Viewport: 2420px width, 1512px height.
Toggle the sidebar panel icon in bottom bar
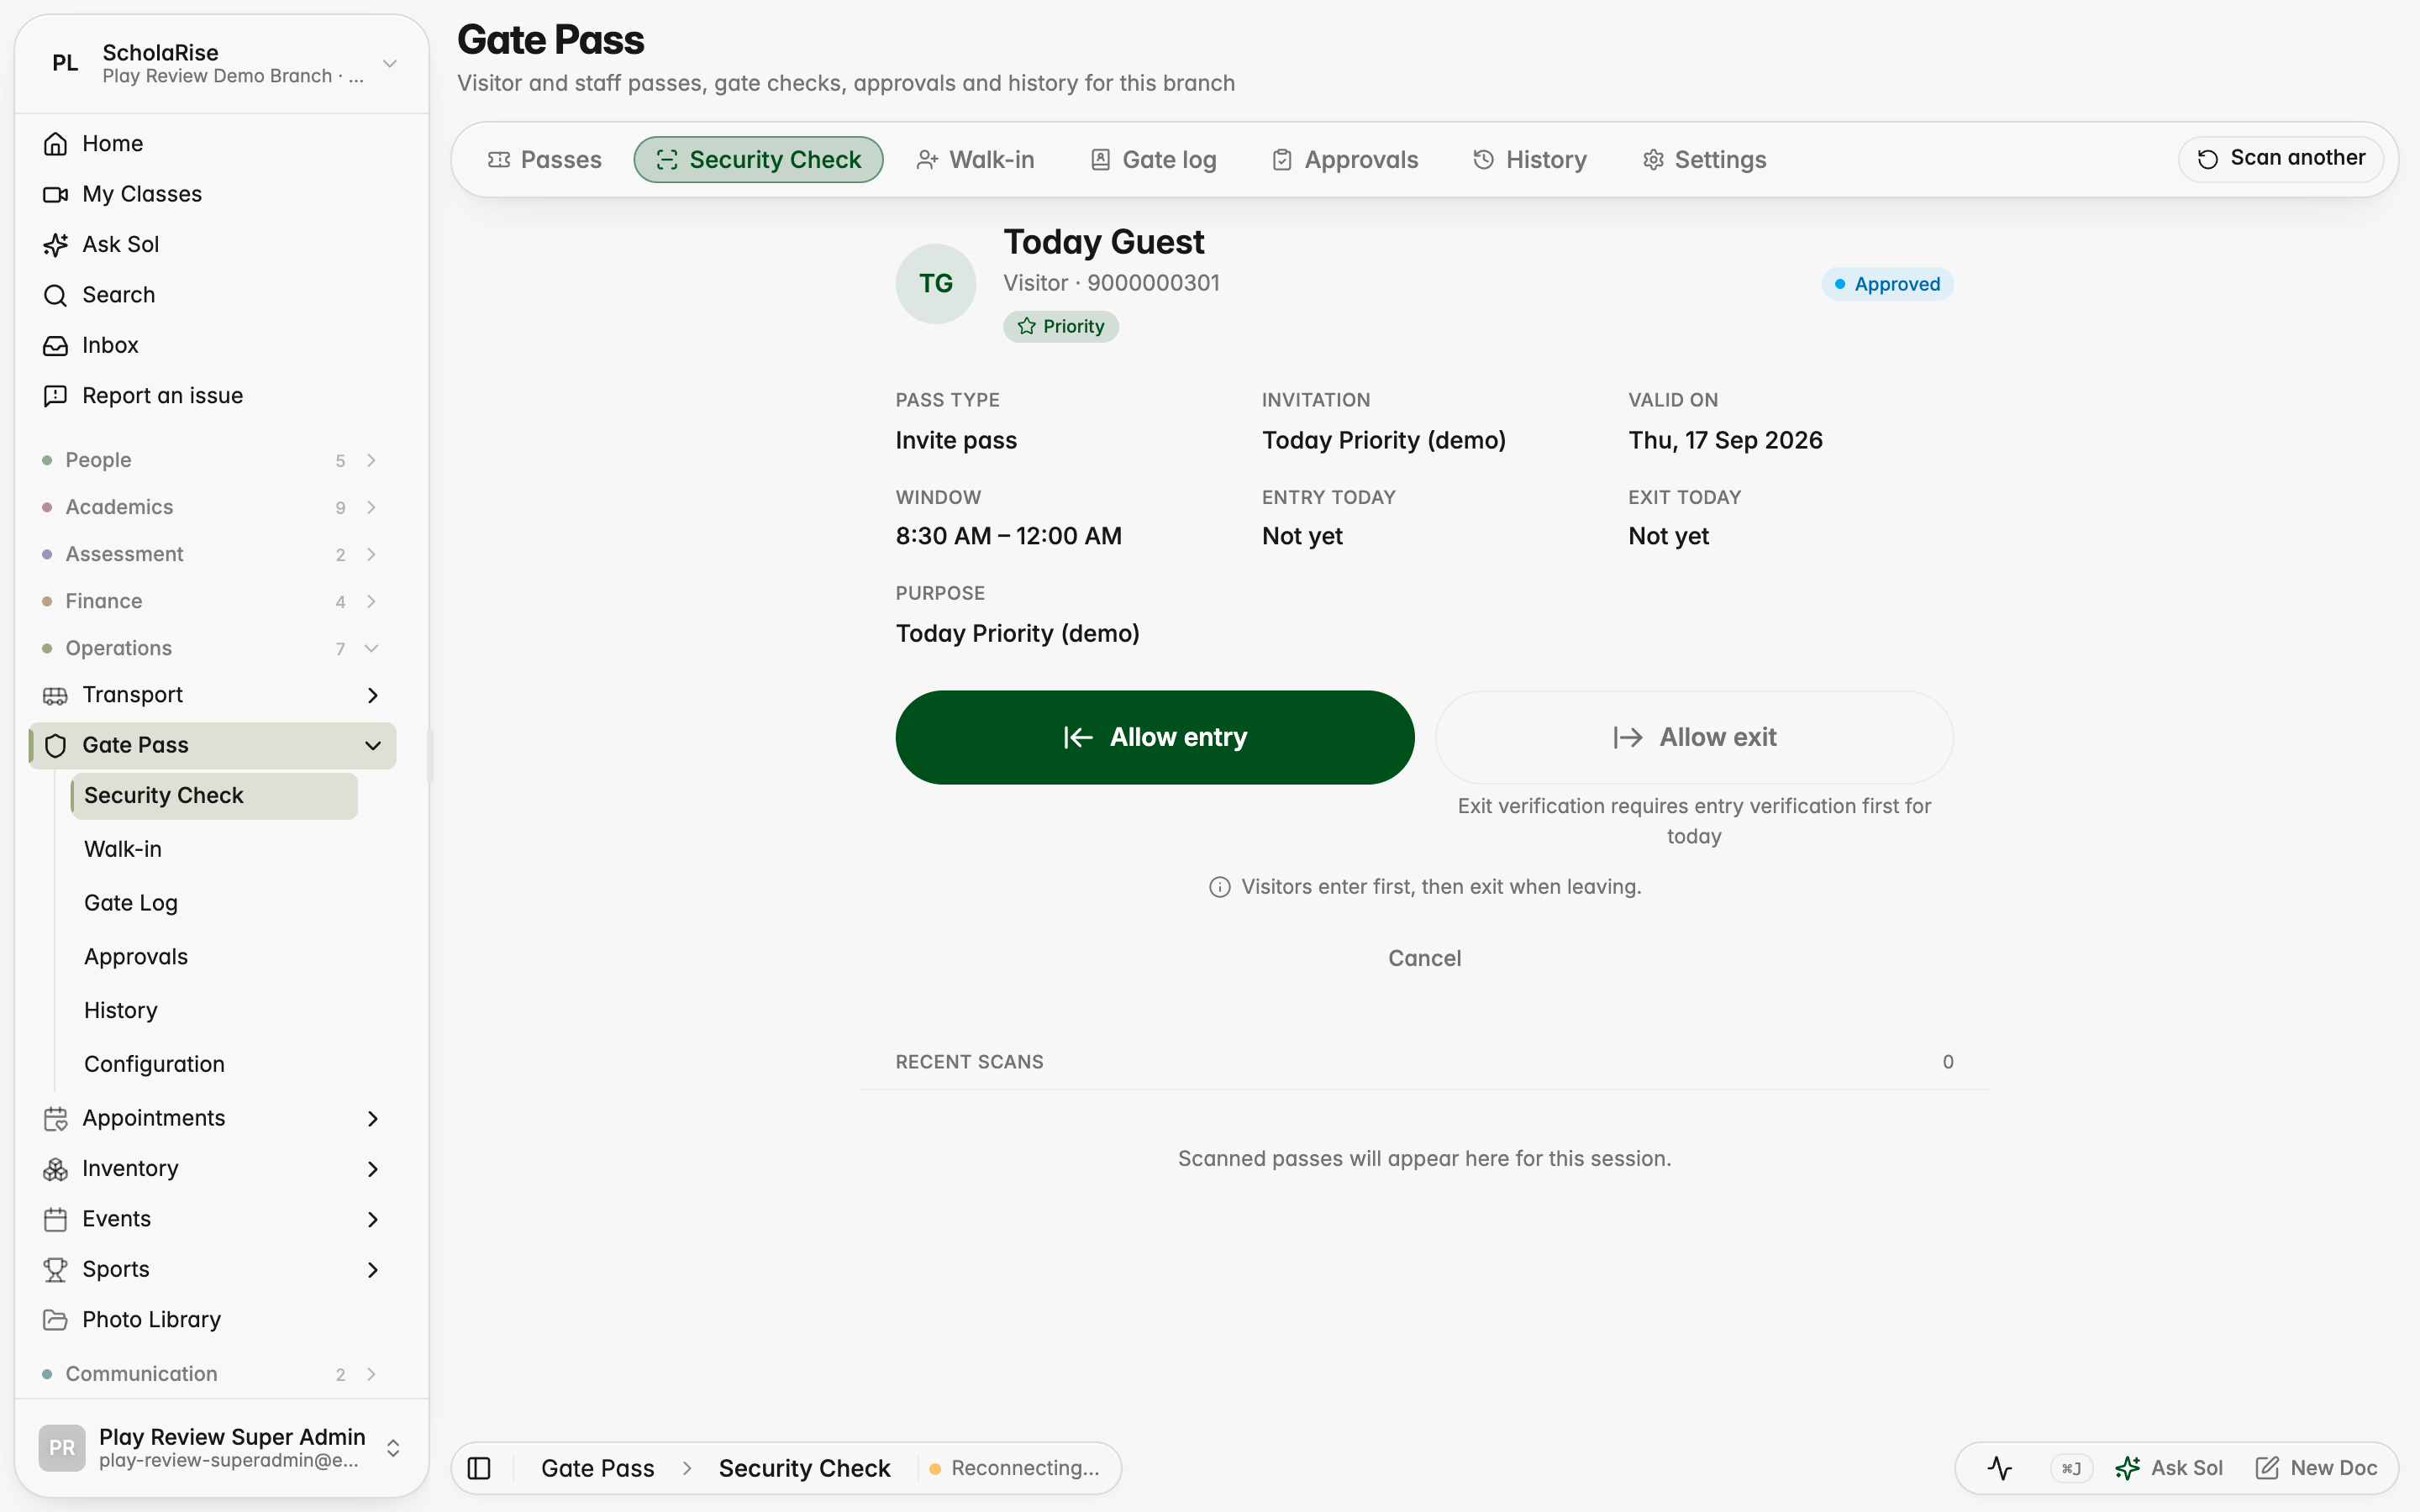coord(479,1468)
